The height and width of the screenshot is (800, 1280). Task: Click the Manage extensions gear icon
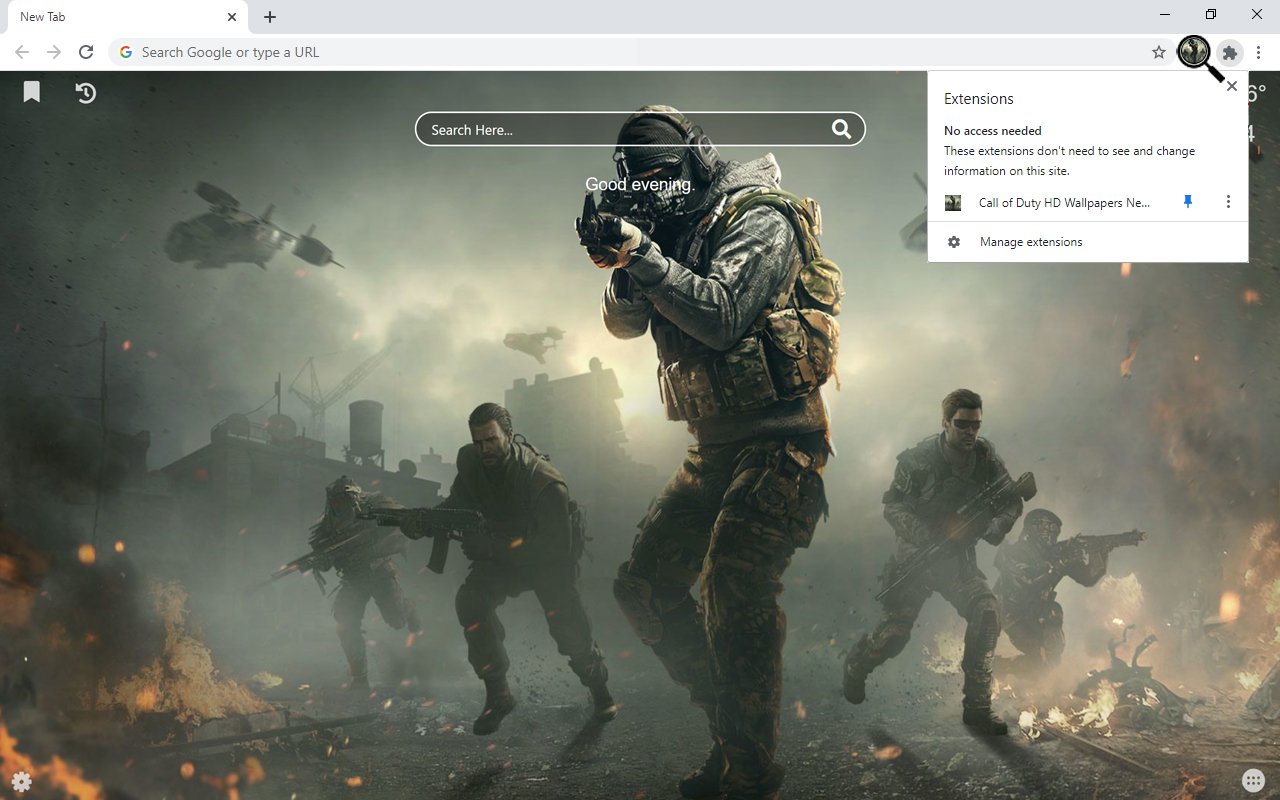click(x=954, y=242)
